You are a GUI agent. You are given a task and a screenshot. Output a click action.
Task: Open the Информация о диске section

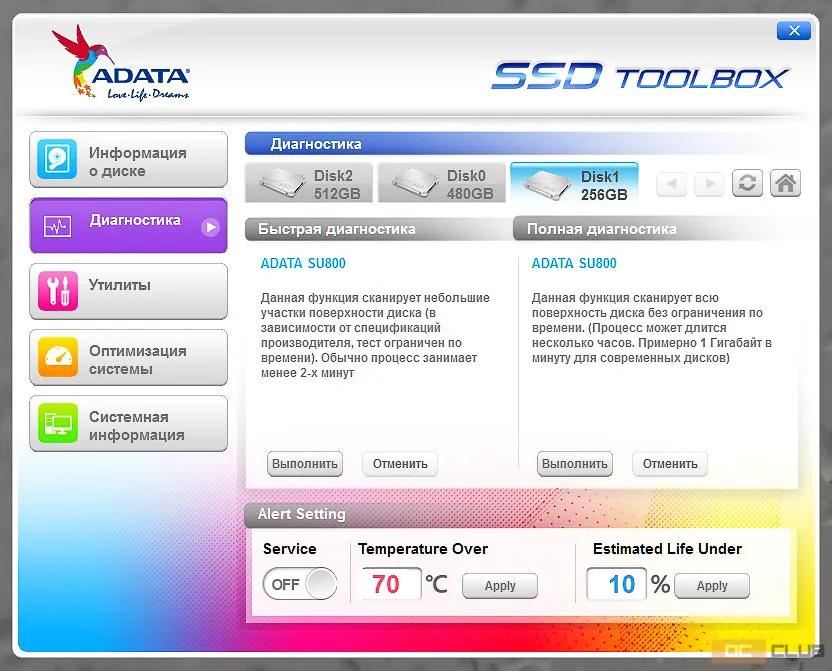[128, 160]
